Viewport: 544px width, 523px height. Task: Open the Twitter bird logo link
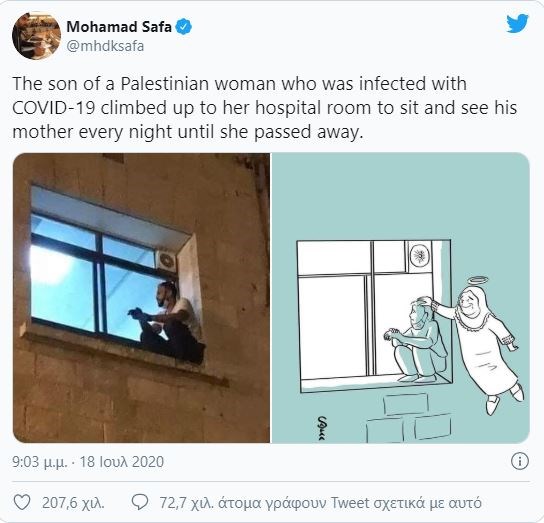tap(517, 23)
